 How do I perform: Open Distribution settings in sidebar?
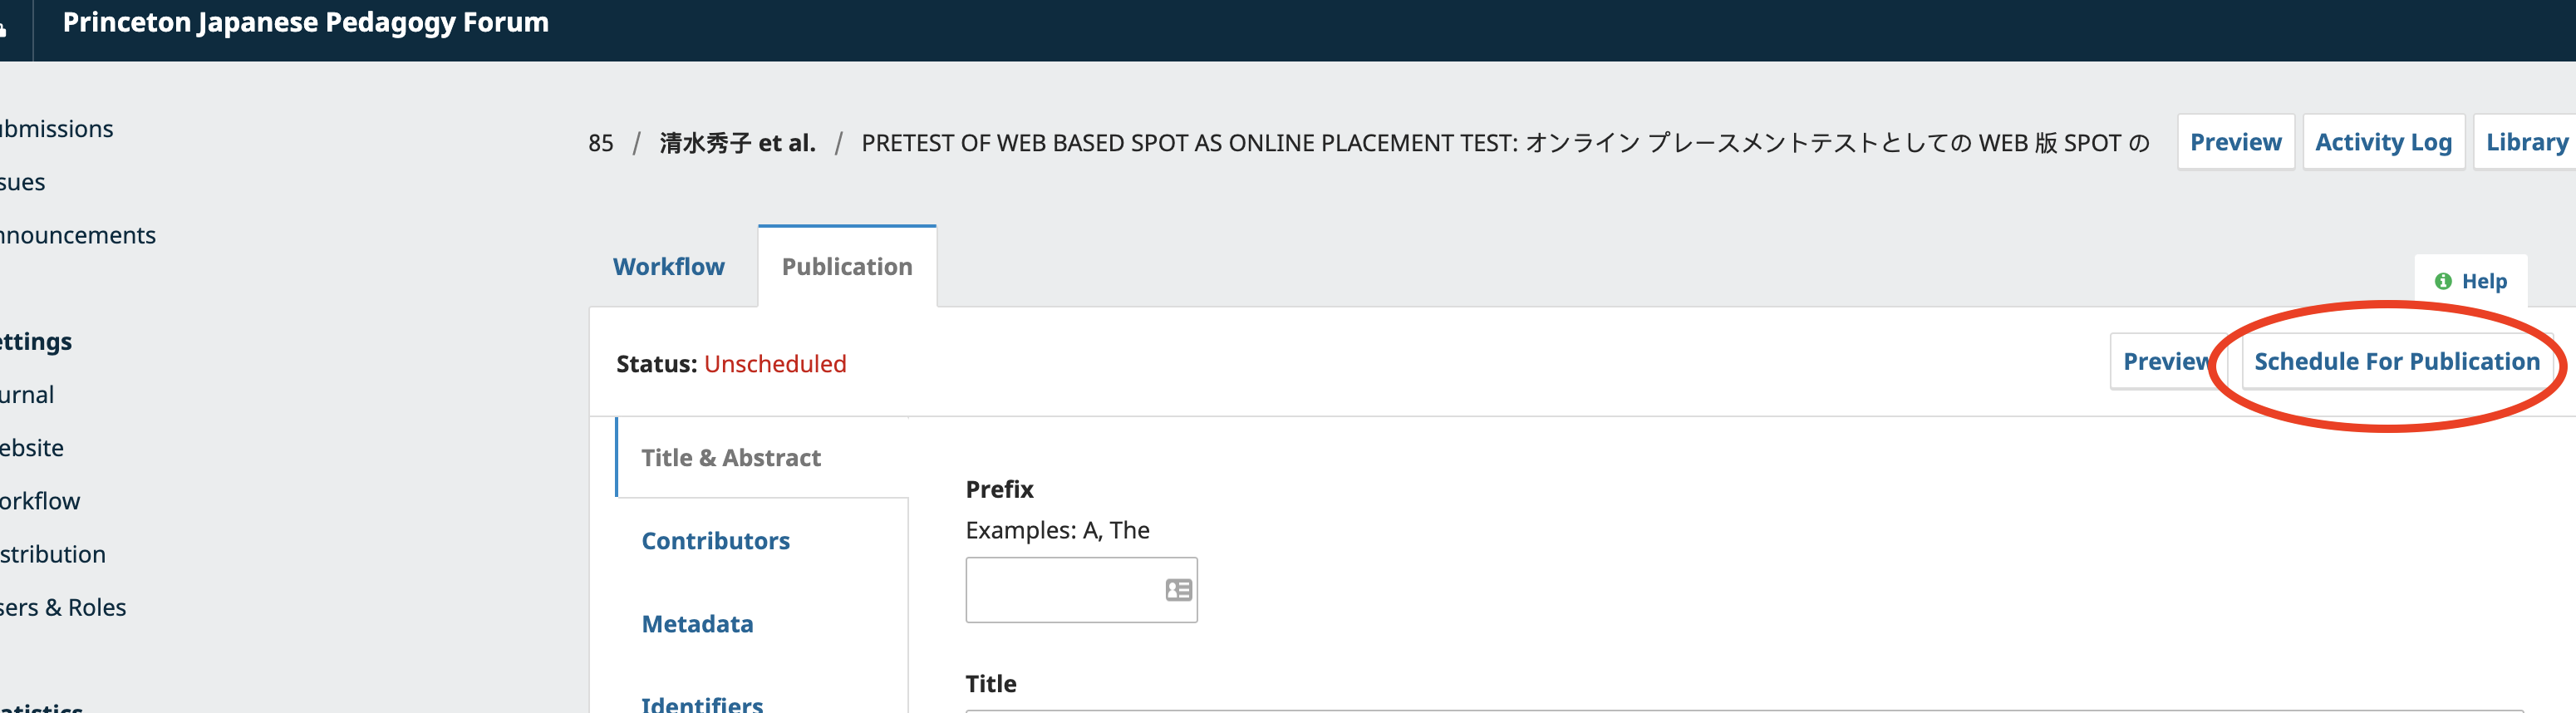click(52, 554)
